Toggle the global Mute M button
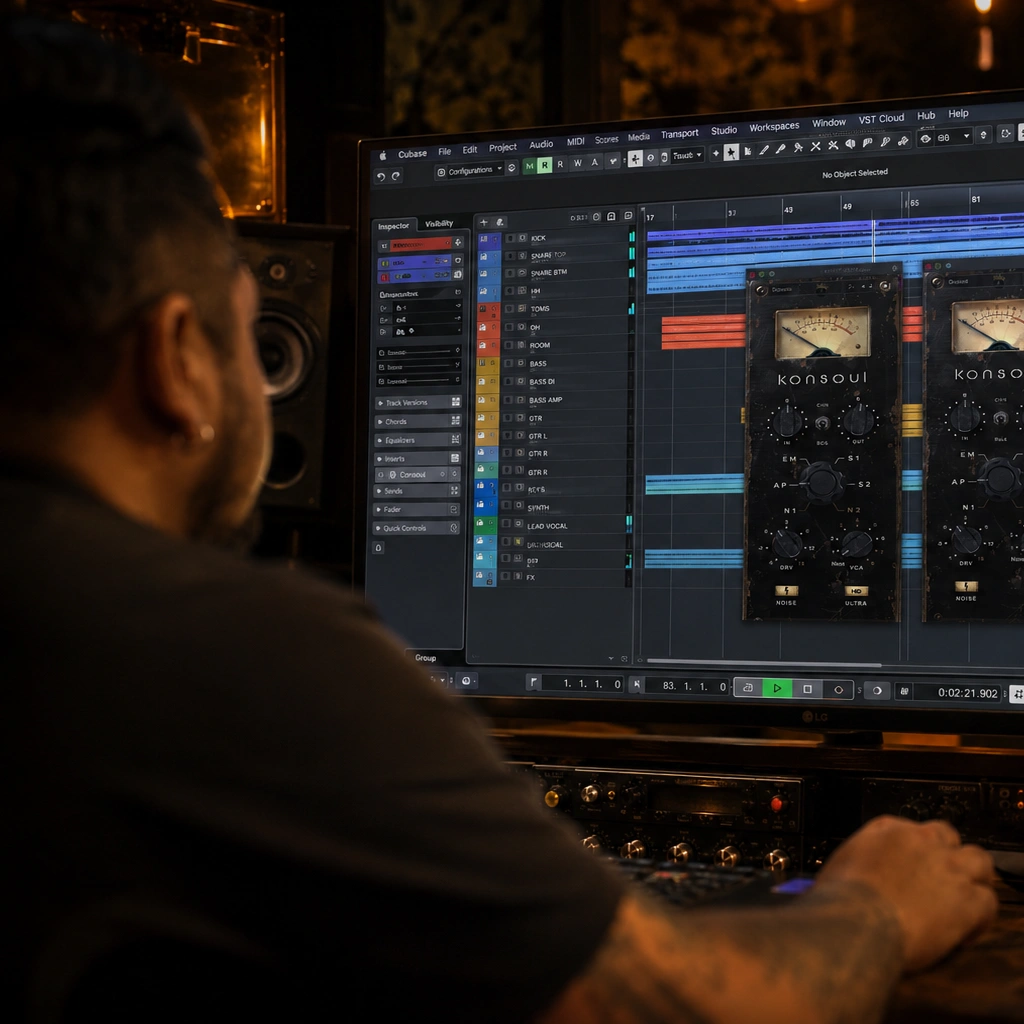Screen dimensions: 1024x1024 click(530, 166)
